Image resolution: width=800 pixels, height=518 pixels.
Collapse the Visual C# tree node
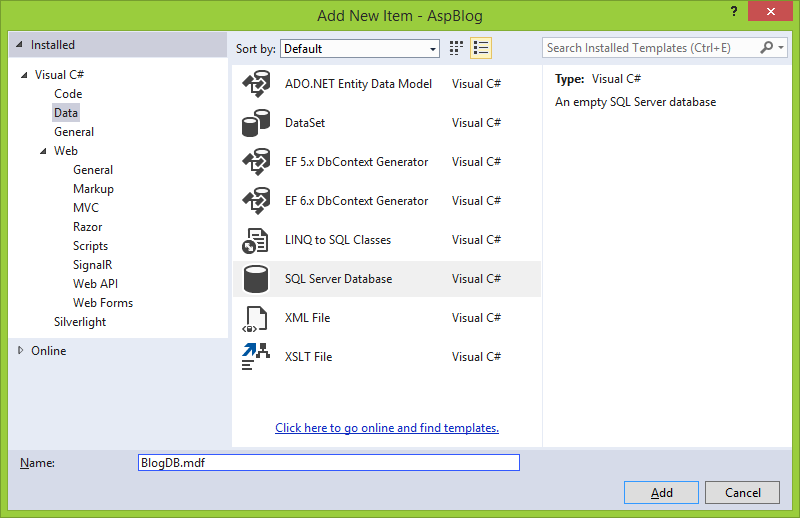(x=24, y=75)
